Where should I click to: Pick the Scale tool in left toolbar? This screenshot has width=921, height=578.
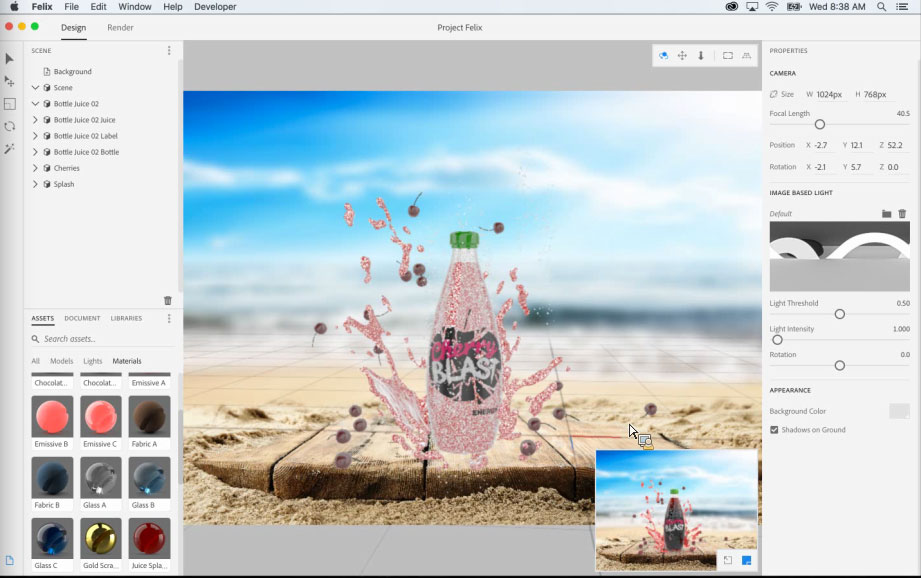9,104
